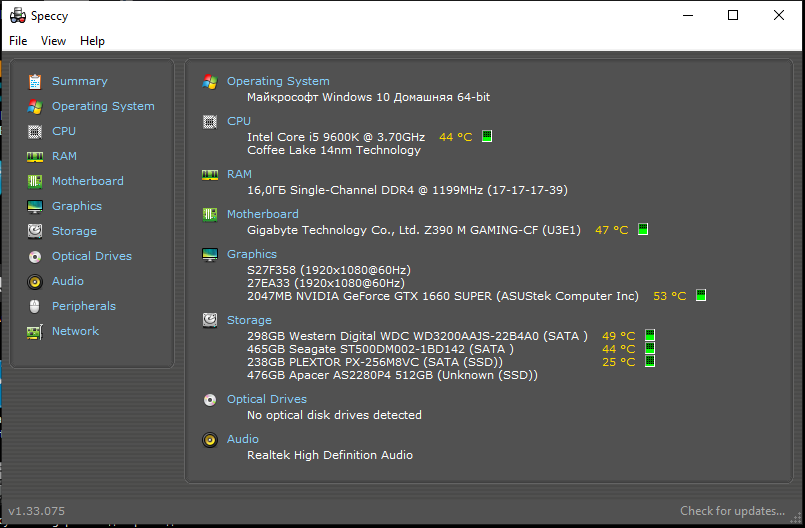This screenshot has width=805, height=528.
Task: Open the Optical Drives disc icon
Action: click(x=35, y=256)
